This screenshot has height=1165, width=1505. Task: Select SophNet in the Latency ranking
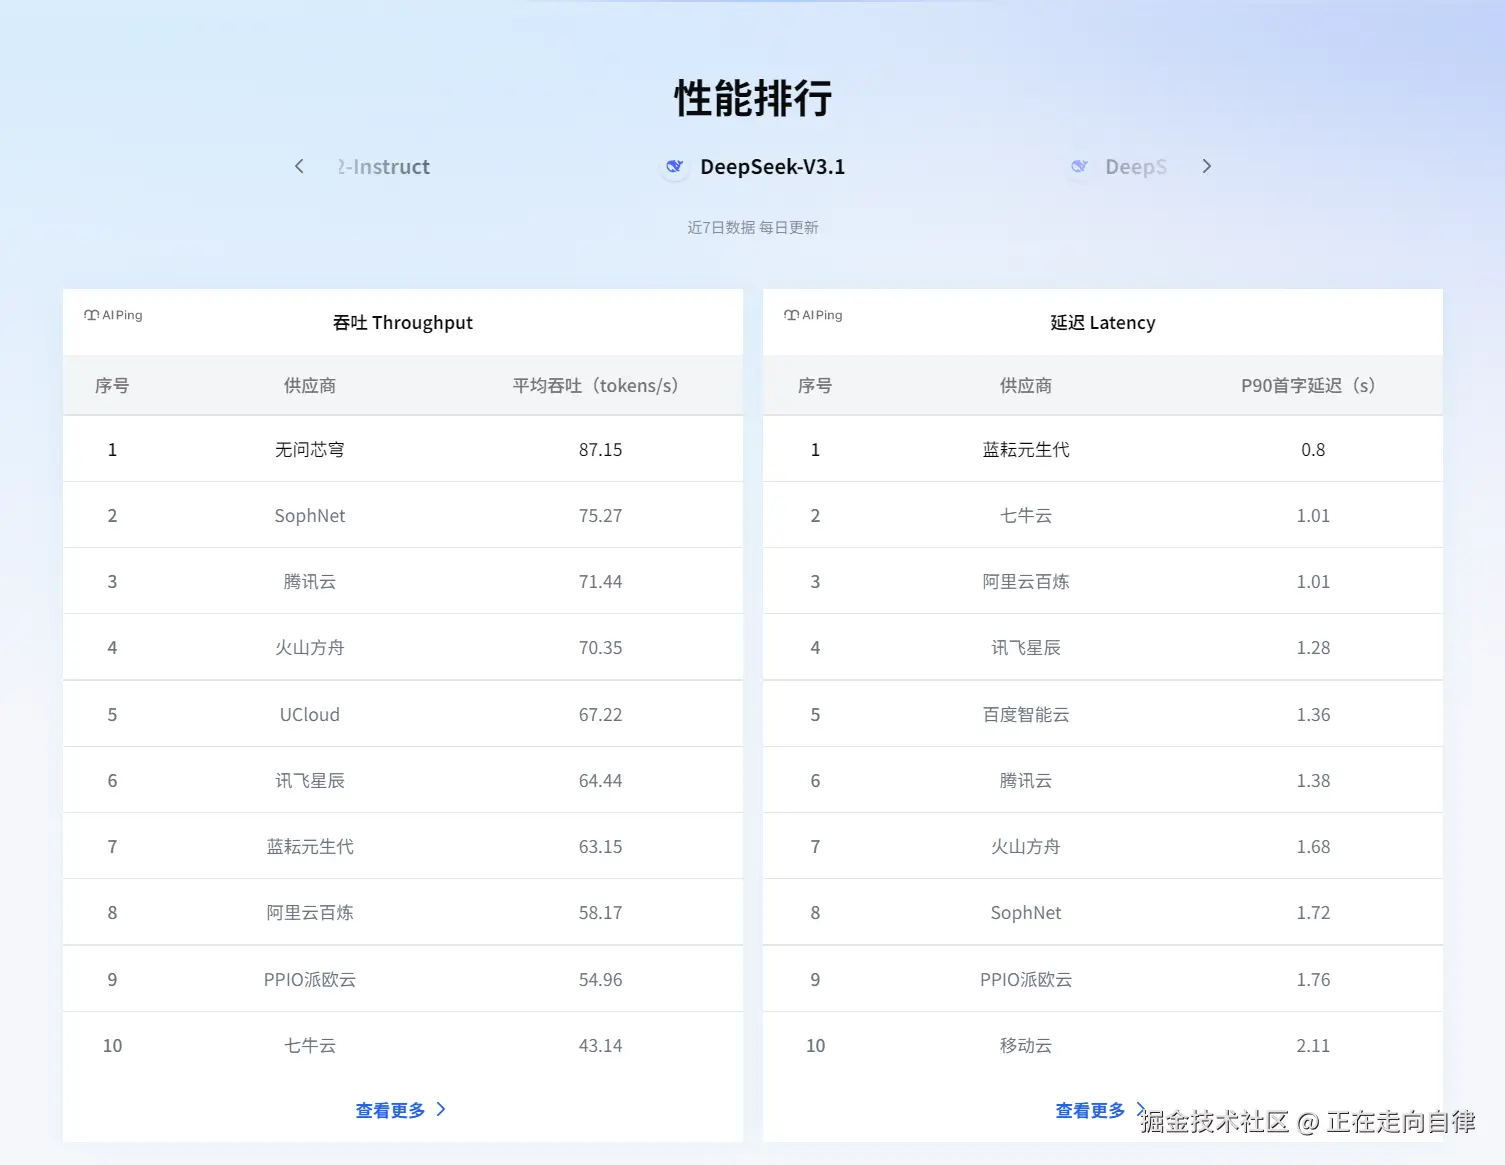coord(1026,913)
